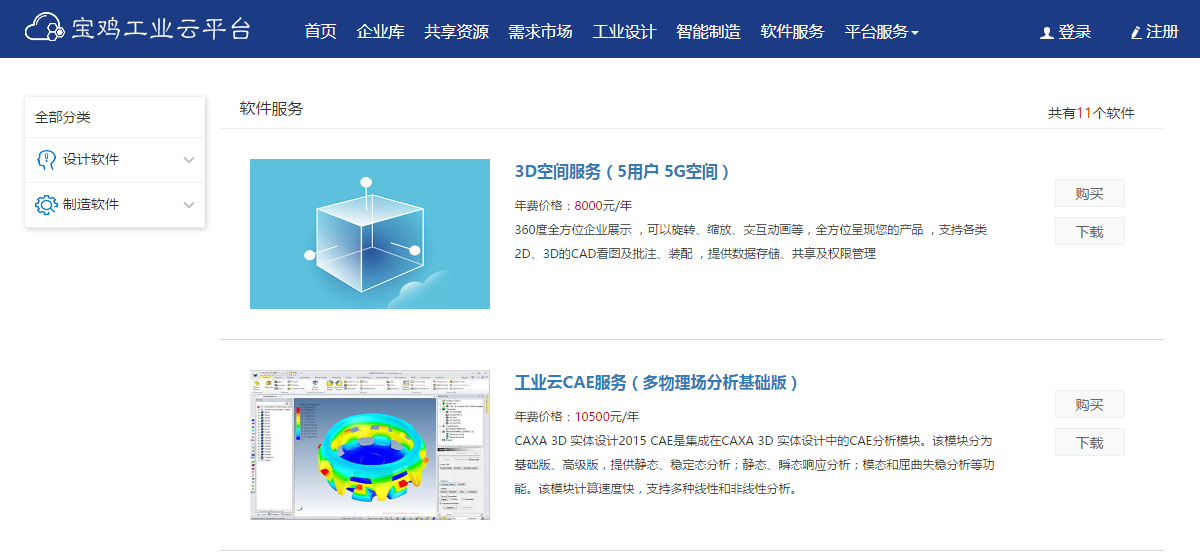
Task: Click the 制造软件 category label
Action: (x=91, y=204)
